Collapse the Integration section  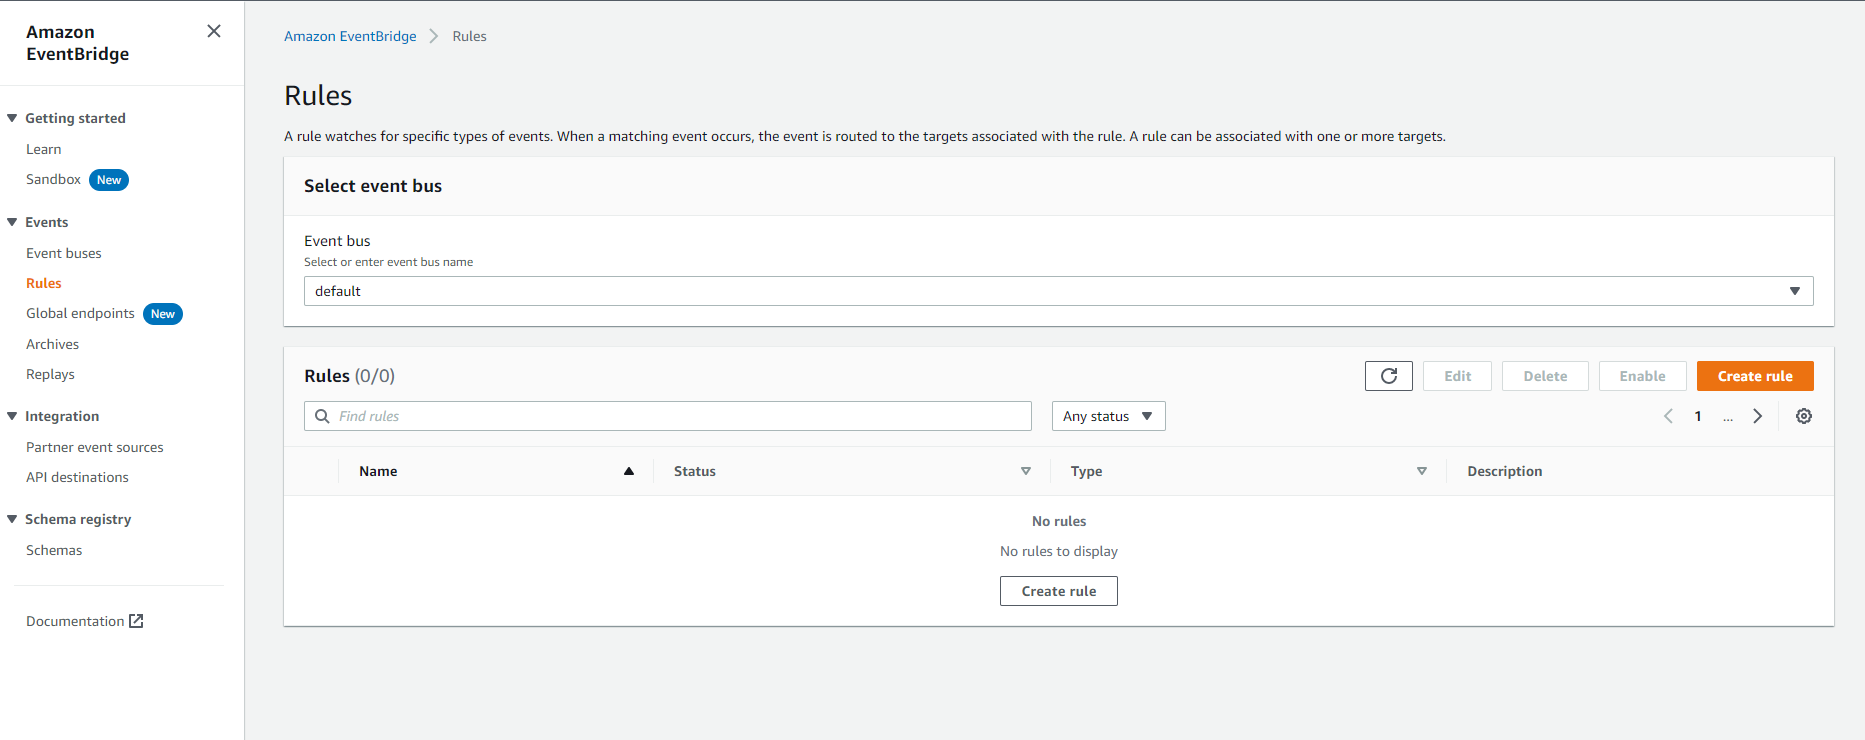click(12, 416)
